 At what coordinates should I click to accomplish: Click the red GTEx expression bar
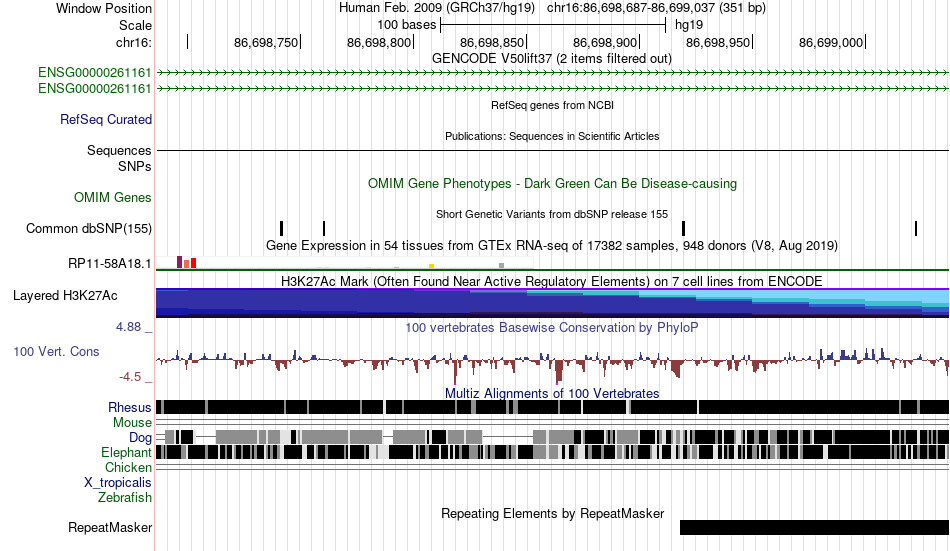pos(193,263)
